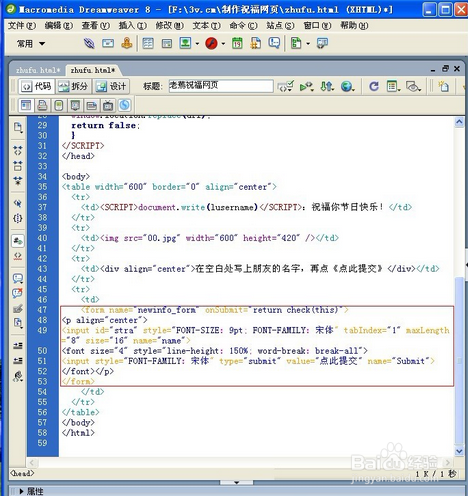468x496 pixels.
Task: Click the Templates insert icon
Action: [x=296, y=43]
